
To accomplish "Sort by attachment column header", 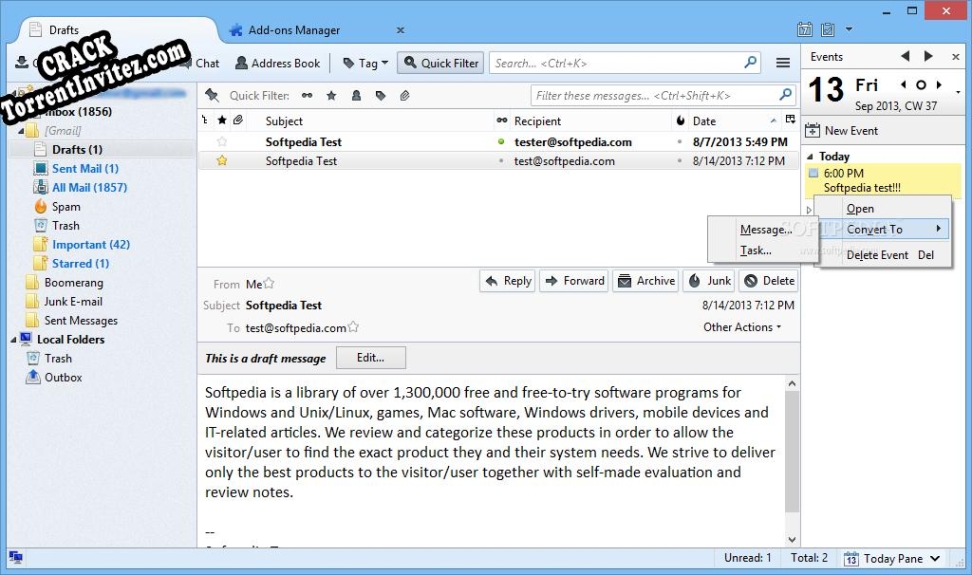I will (238, 120).
